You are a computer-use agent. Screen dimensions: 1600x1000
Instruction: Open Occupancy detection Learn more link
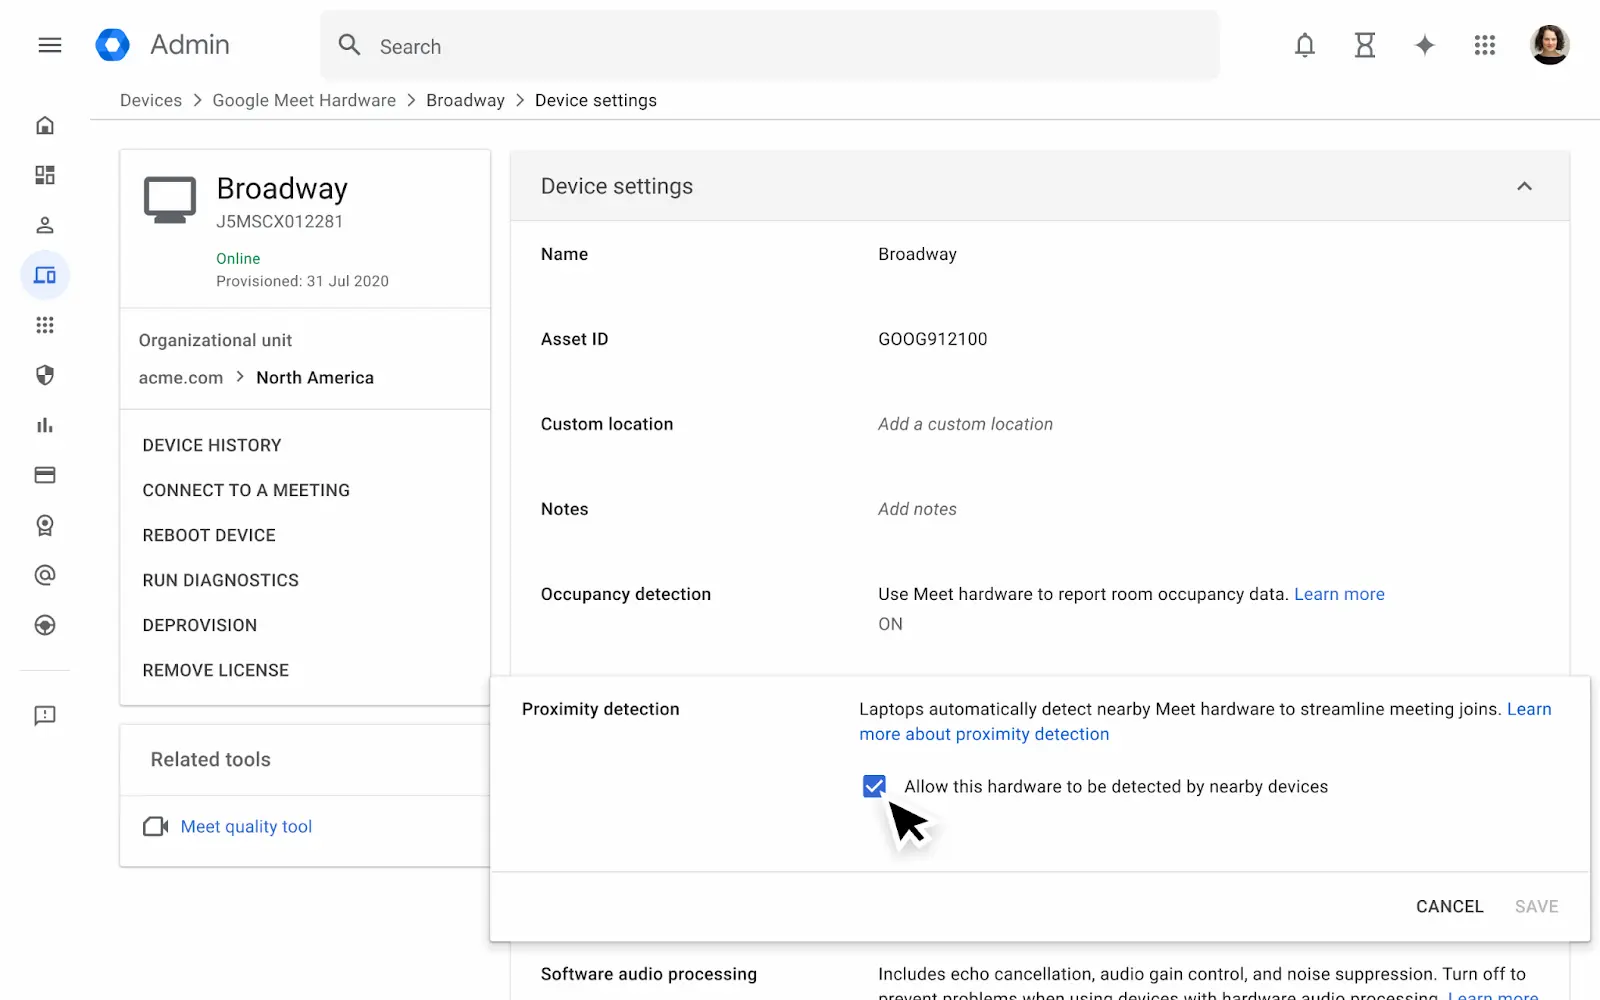1339,594
